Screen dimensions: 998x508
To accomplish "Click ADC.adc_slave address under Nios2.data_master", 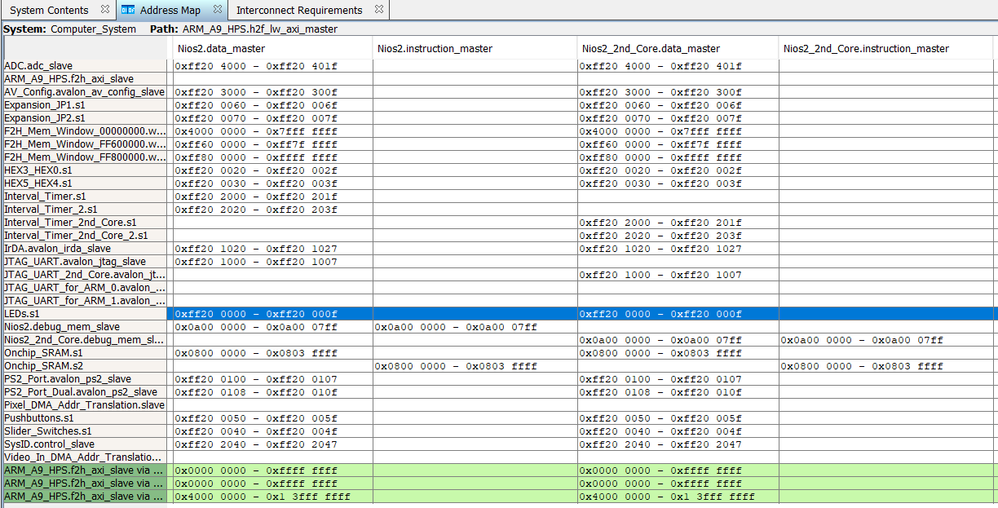I will [x=255, y=66].
